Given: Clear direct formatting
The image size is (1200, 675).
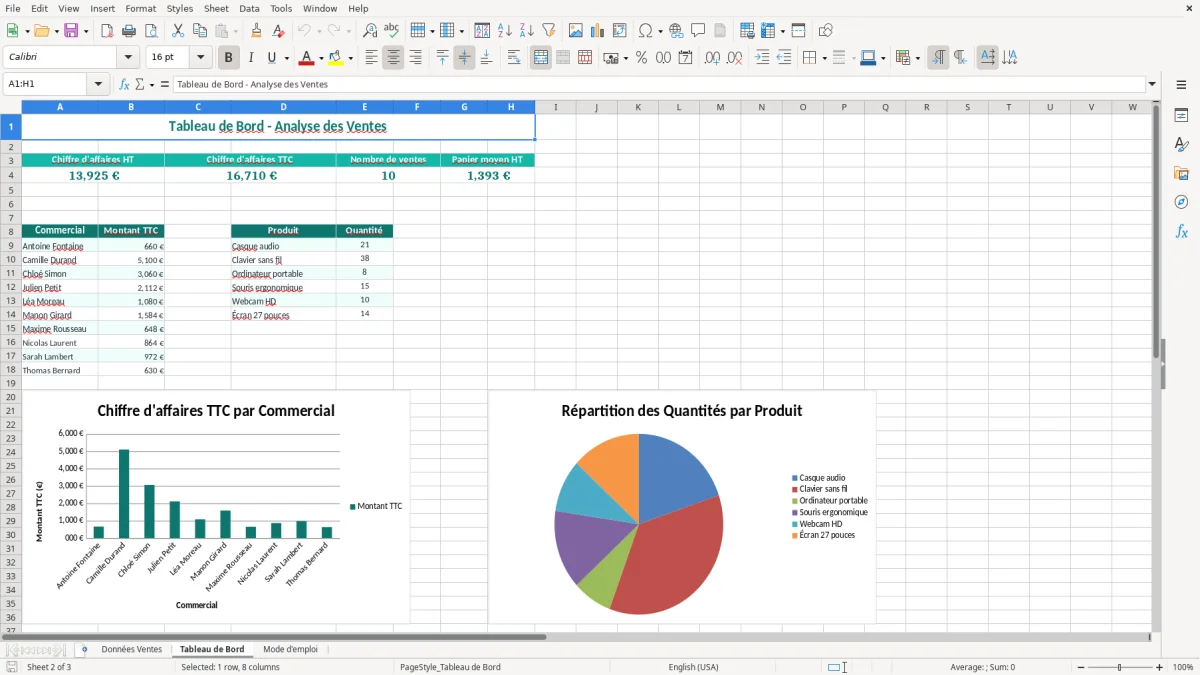Looking at the screenshot, I should coord(277,31).
